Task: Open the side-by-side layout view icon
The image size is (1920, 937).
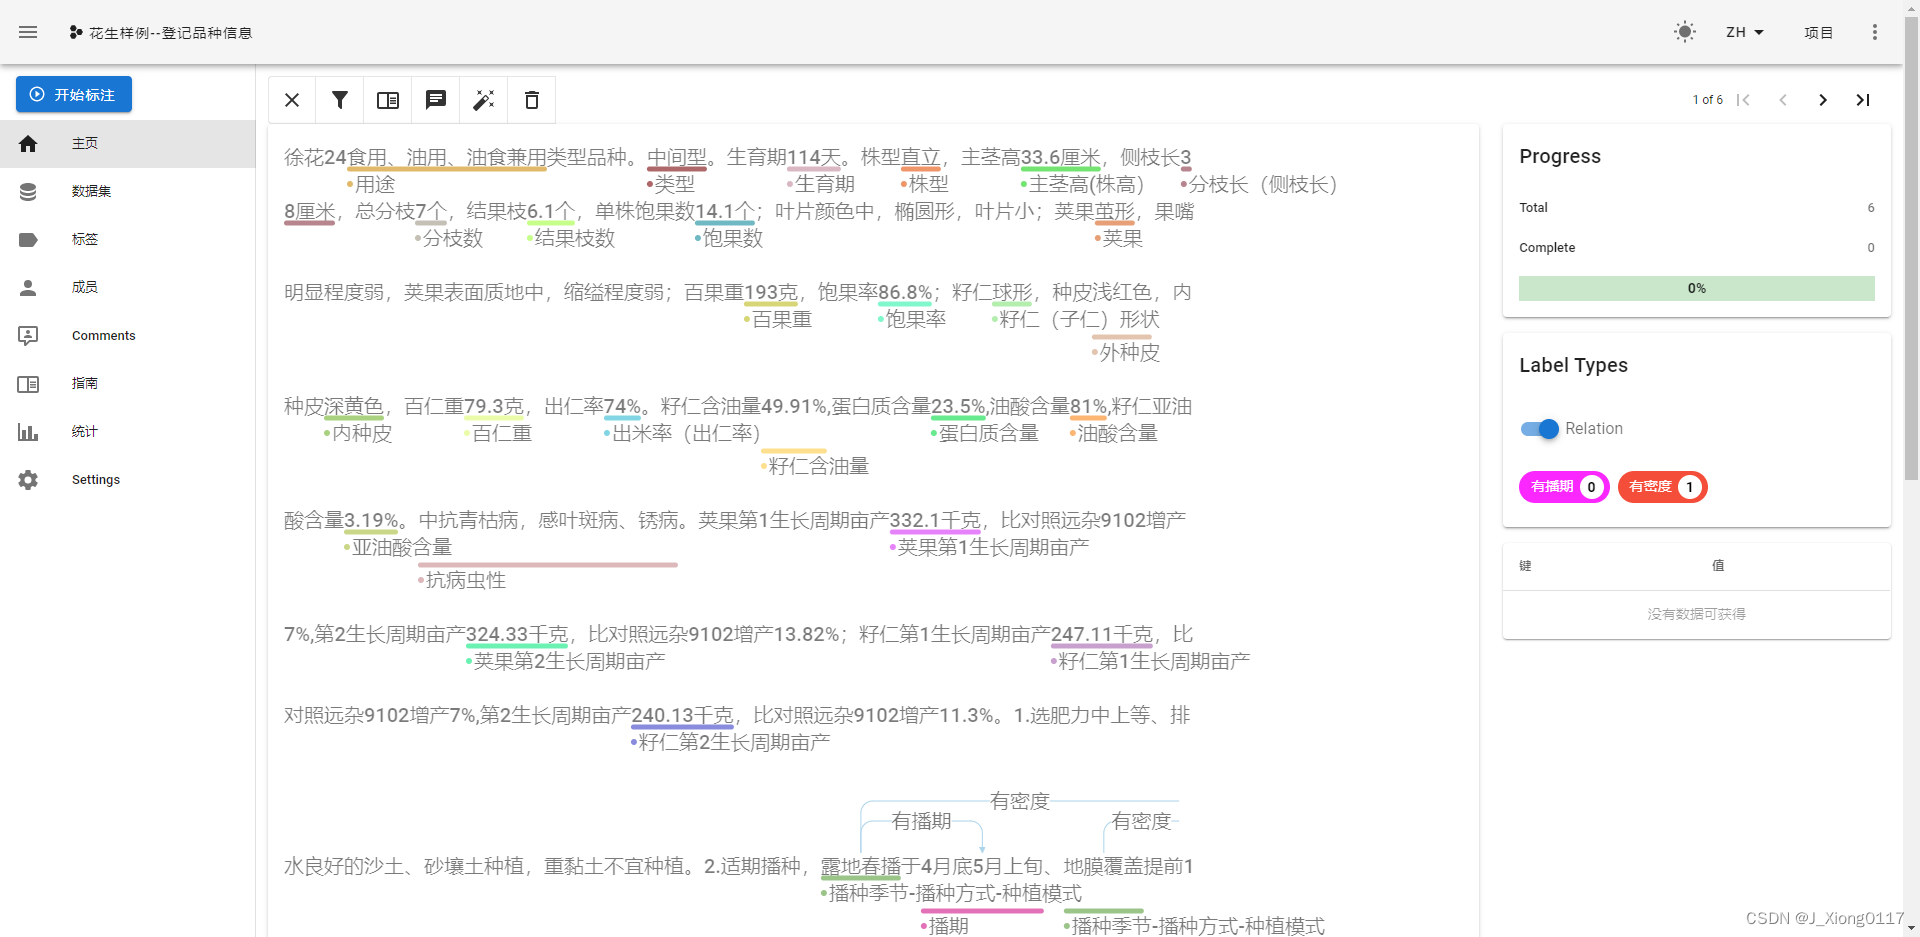Action: click(387, 100)
